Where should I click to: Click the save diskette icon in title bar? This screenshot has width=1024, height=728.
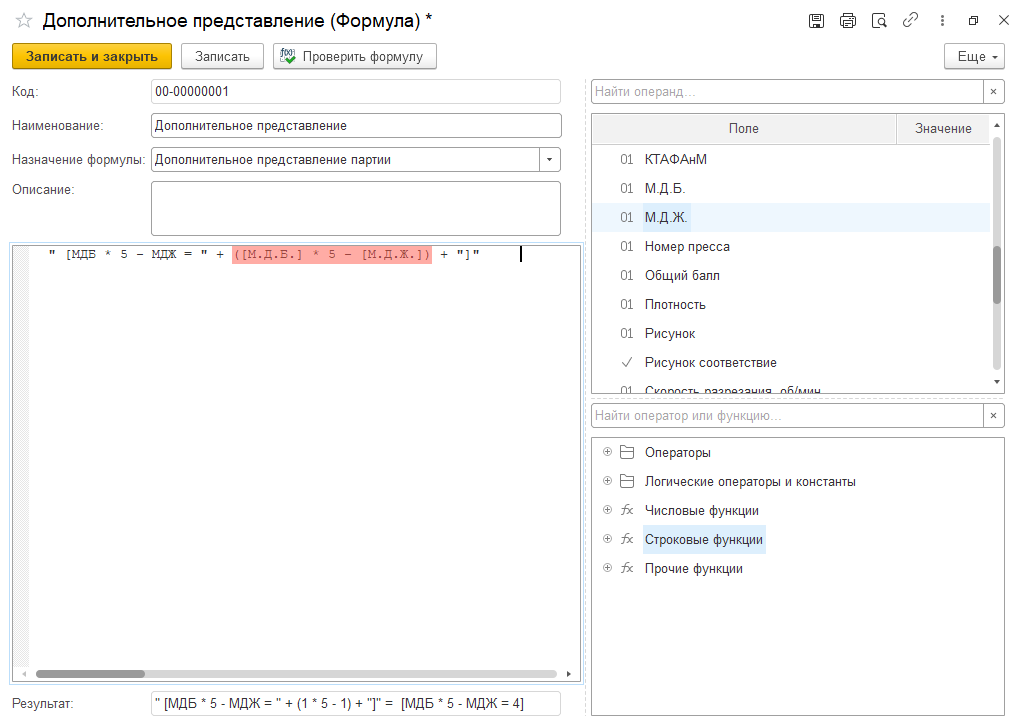[816, 21]
